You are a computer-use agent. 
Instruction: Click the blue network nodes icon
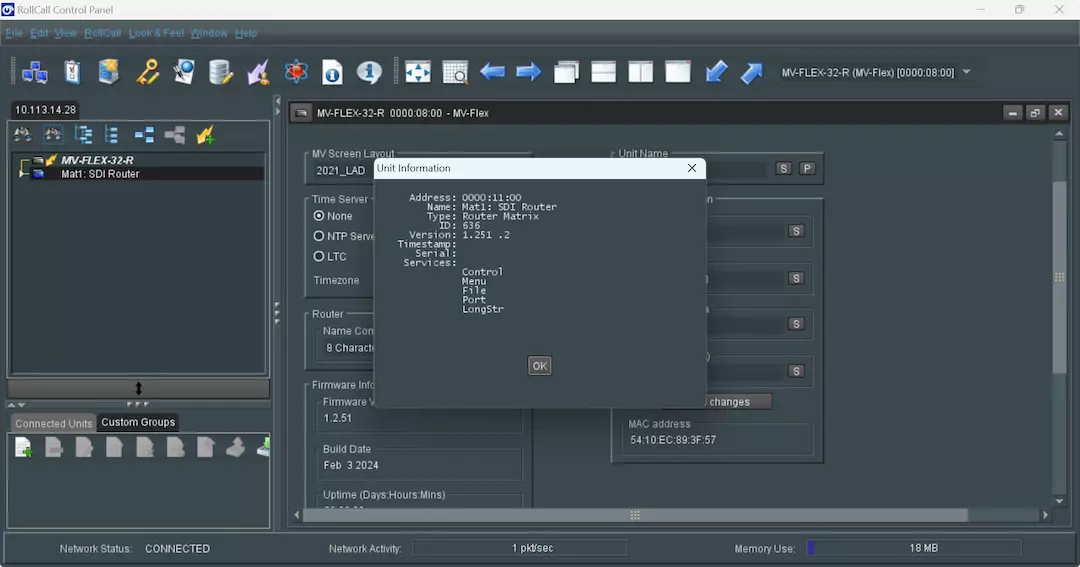(x=144, y=134)
